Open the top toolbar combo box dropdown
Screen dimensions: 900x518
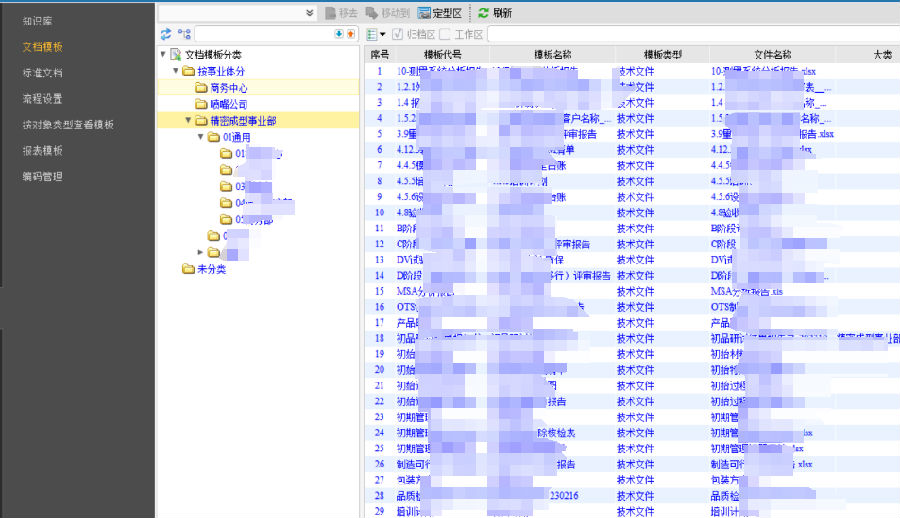(x=309, y=13)
